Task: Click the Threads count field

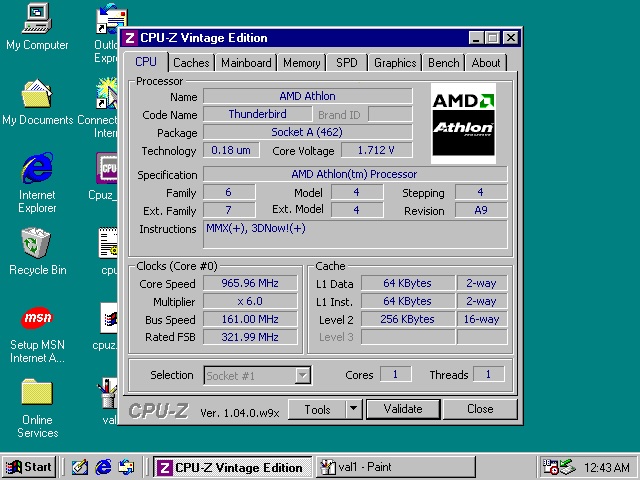Action: [x=489, y=374]
